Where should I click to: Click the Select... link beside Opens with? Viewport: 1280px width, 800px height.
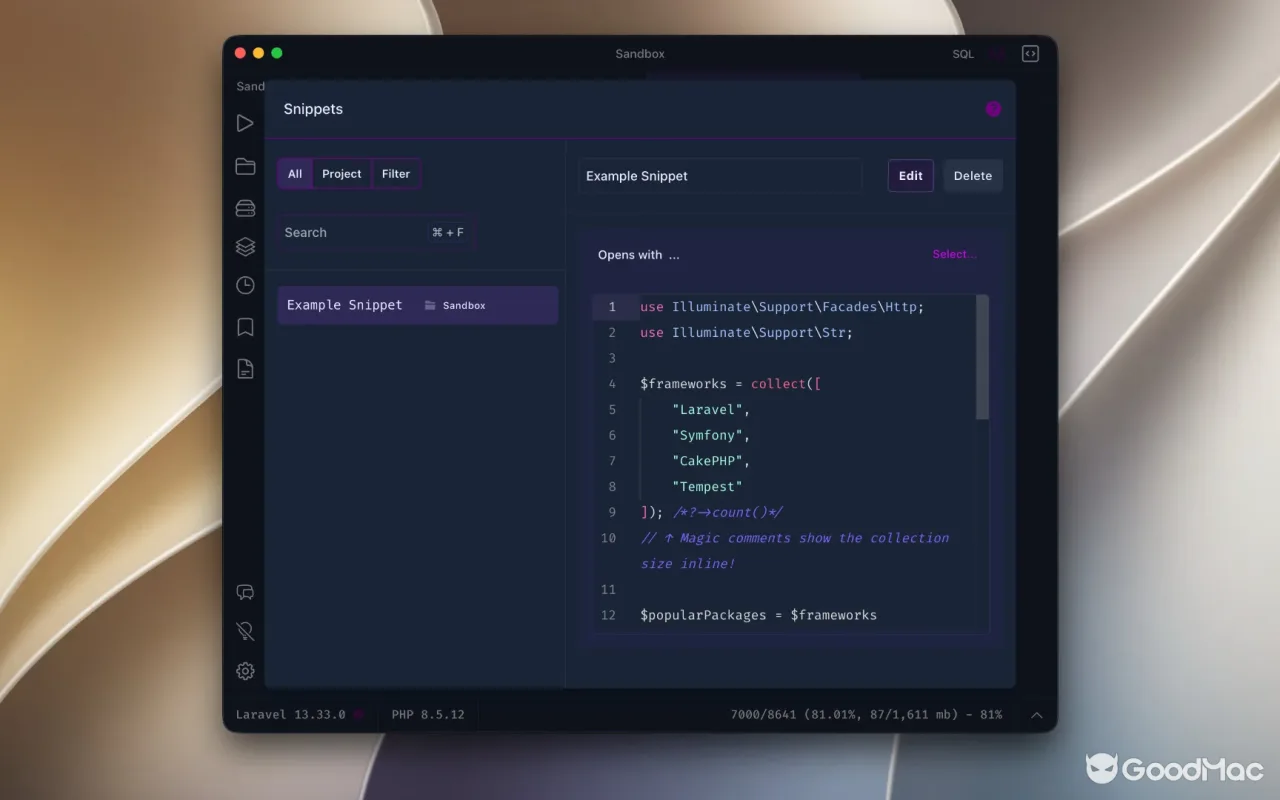click(x=955, y=254)
